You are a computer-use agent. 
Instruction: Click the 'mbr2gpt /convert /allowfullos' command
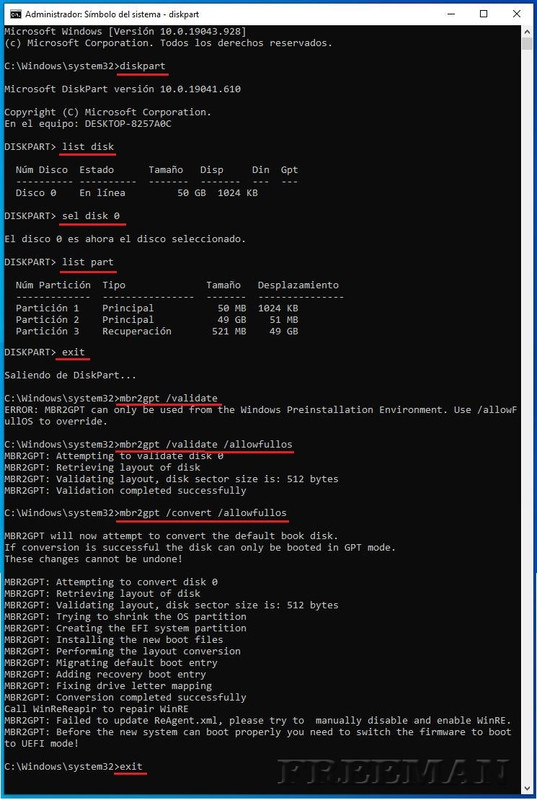(x=203, y=513)
